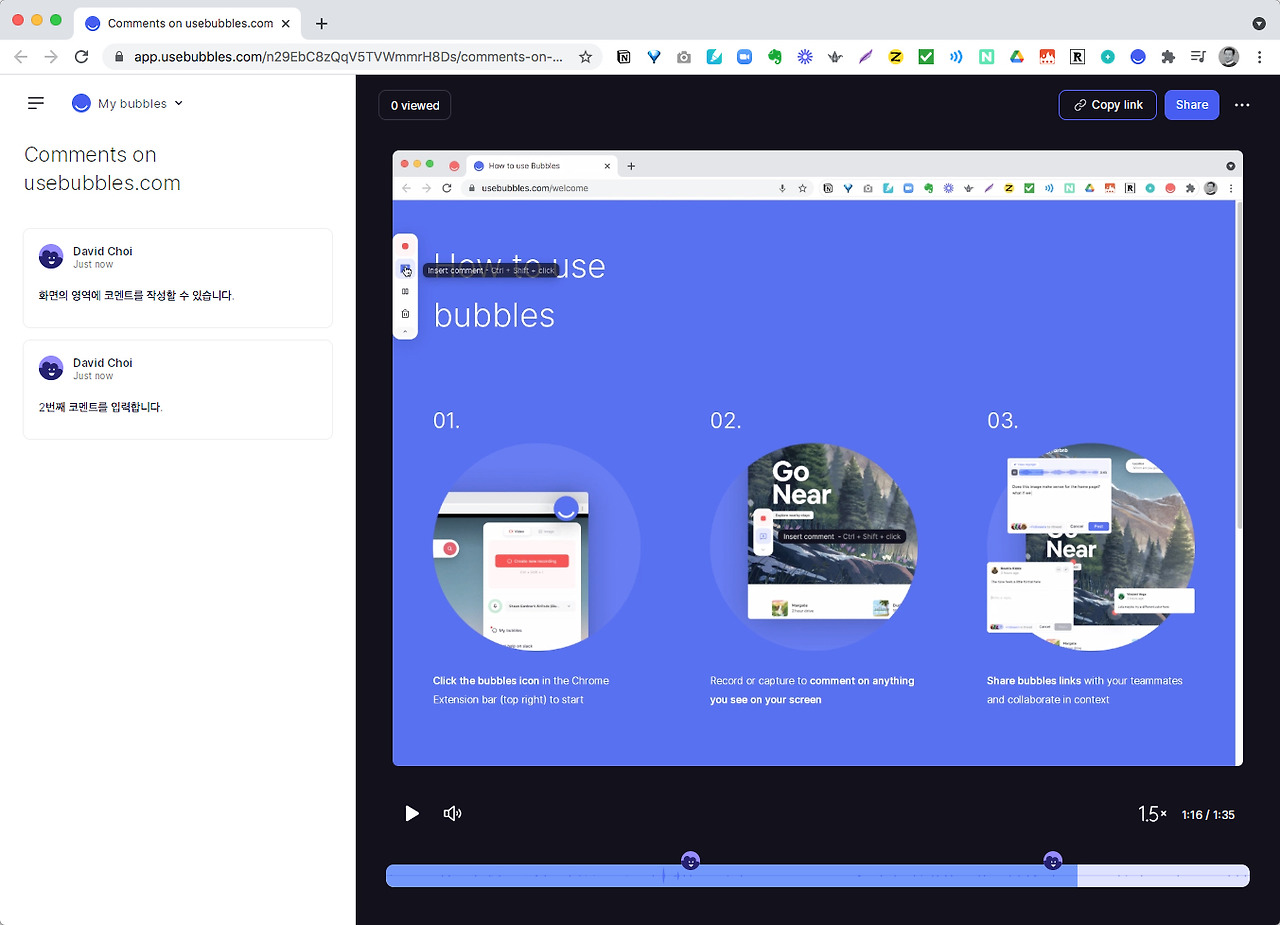Click the avatar on the 화면의 영역에 comment

click(x=51, y=257)
